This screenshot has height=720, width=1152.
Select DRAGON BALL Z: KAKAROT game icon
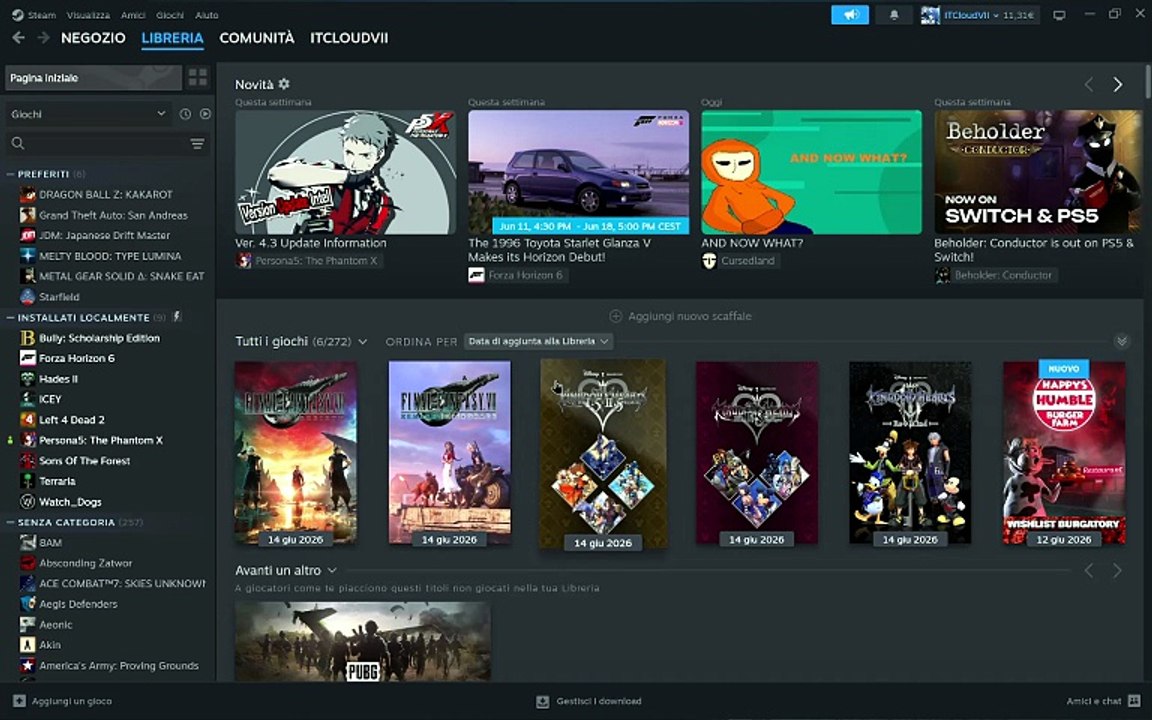(x=27, y=194)
